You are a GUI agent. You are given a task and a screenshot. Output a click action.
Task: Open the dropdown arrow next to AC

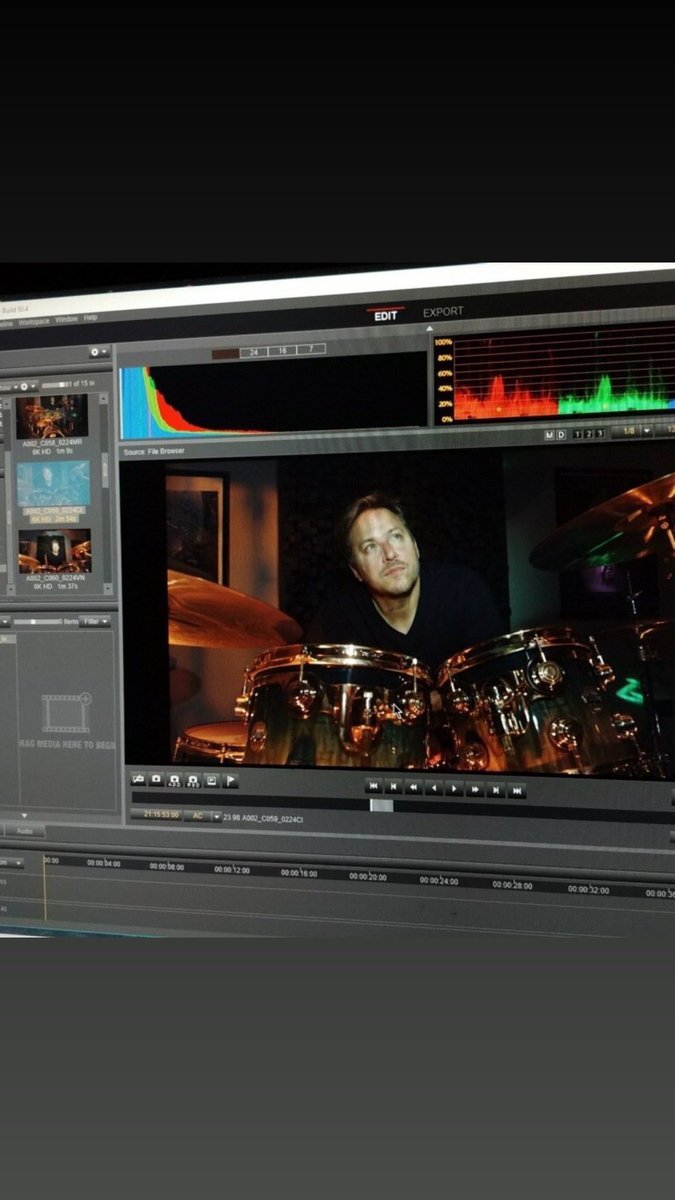tap(216, 817)
